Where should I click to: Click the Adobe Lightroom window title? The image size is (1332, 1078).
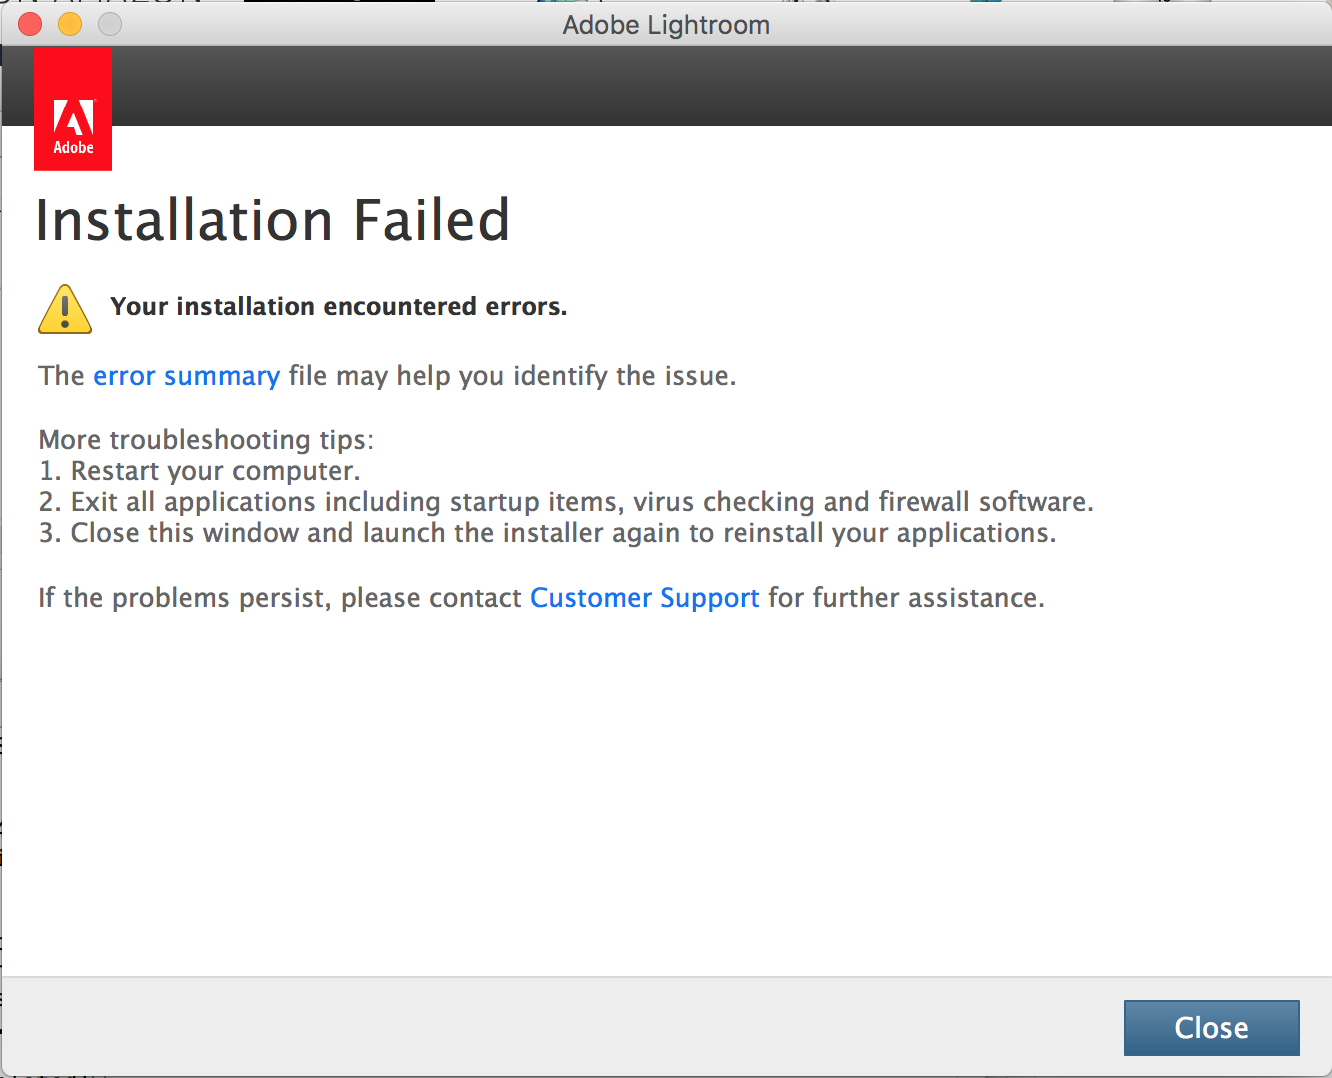coord(666,25)
